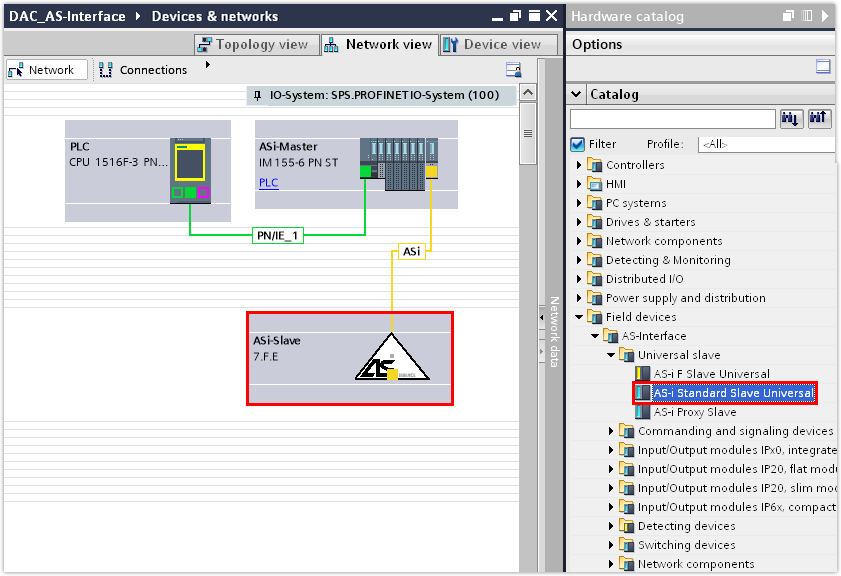Expand Commanding and signaling devices folder
The width and height of the screenshot is (841, 576).
coord(611,431)
